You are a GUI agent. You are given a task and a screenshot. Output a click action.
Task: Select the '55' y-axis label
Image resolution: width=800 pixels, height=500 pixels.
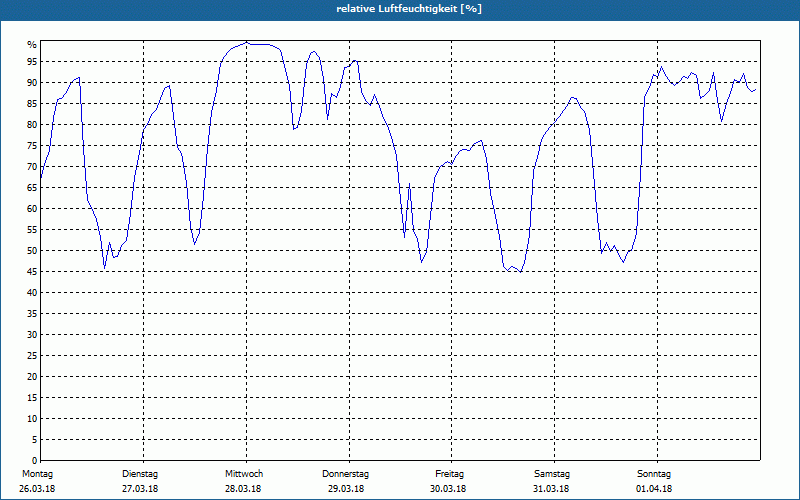[x=32, y=230]
